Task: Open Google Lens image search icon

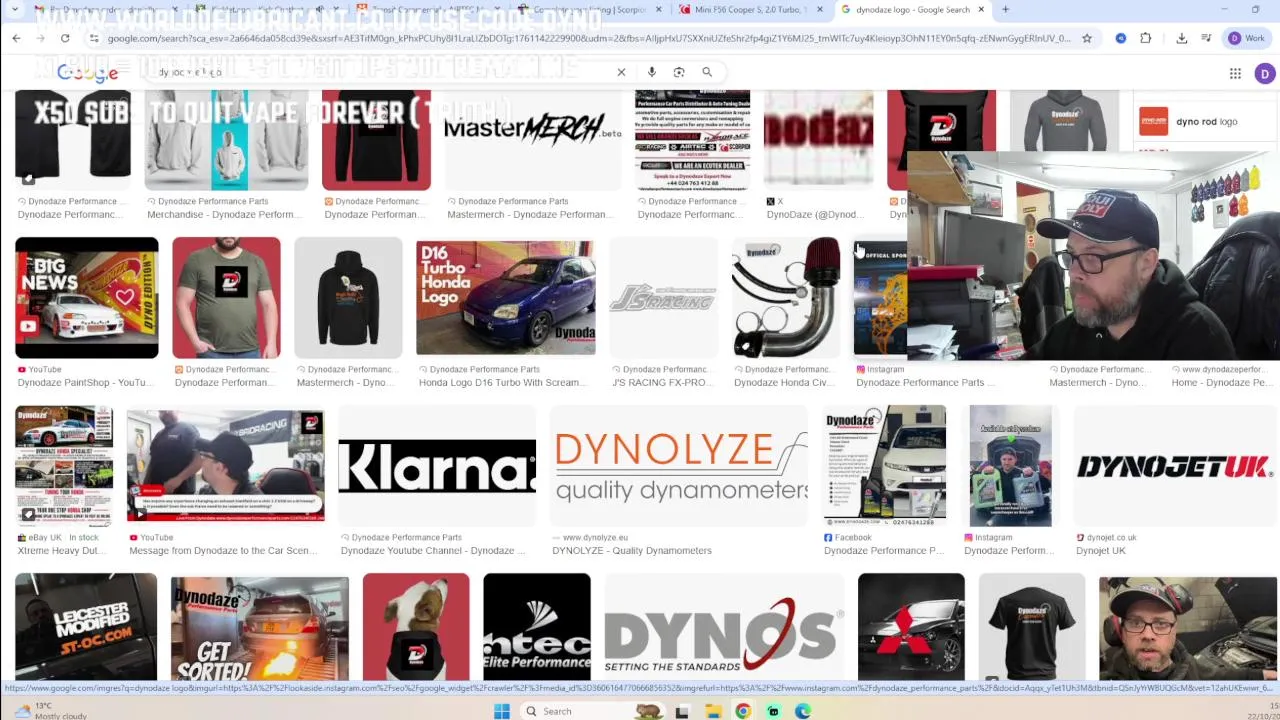Action: click(x=679, y=72)
